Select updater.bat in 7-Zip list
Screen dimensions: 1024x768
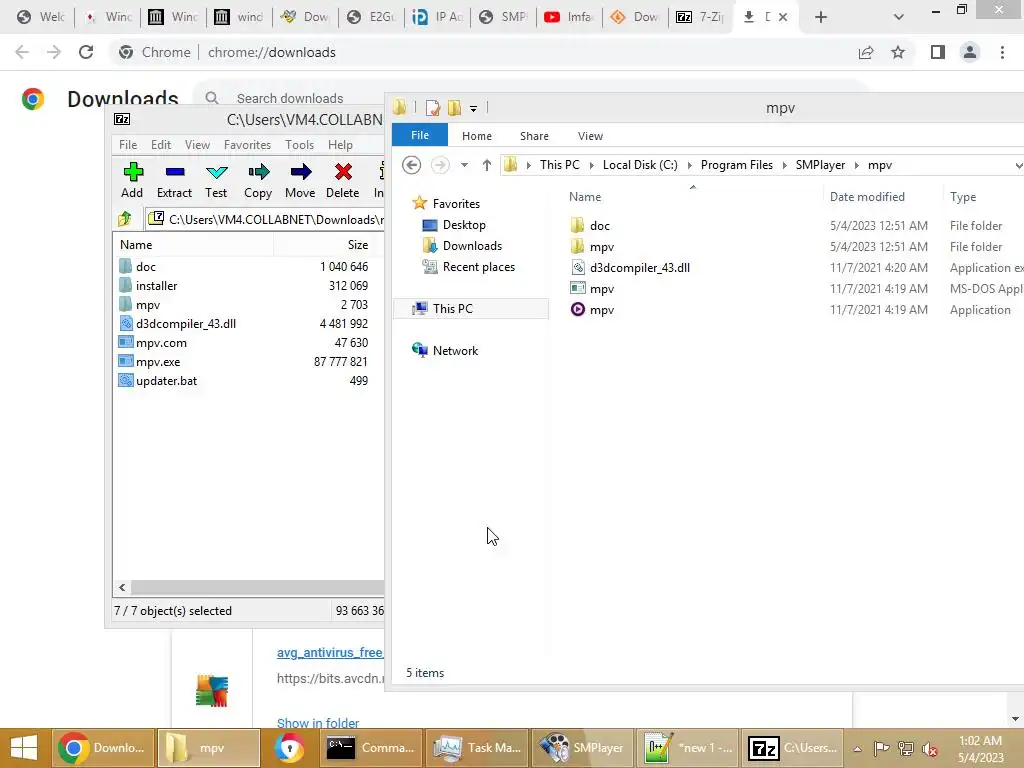tap(166, 380)
